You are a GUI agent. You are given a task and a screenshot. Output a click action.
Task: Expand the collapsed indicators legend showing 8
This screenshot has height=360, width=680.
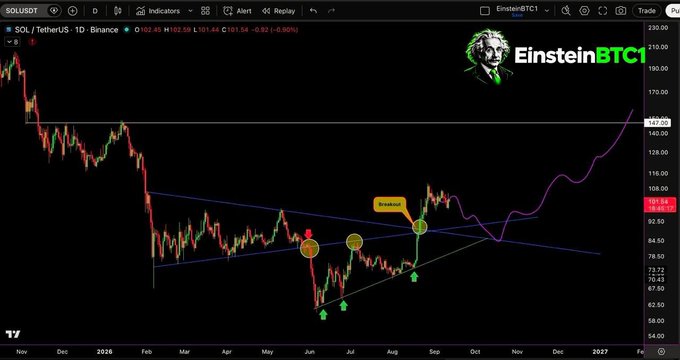coord(12,42)
